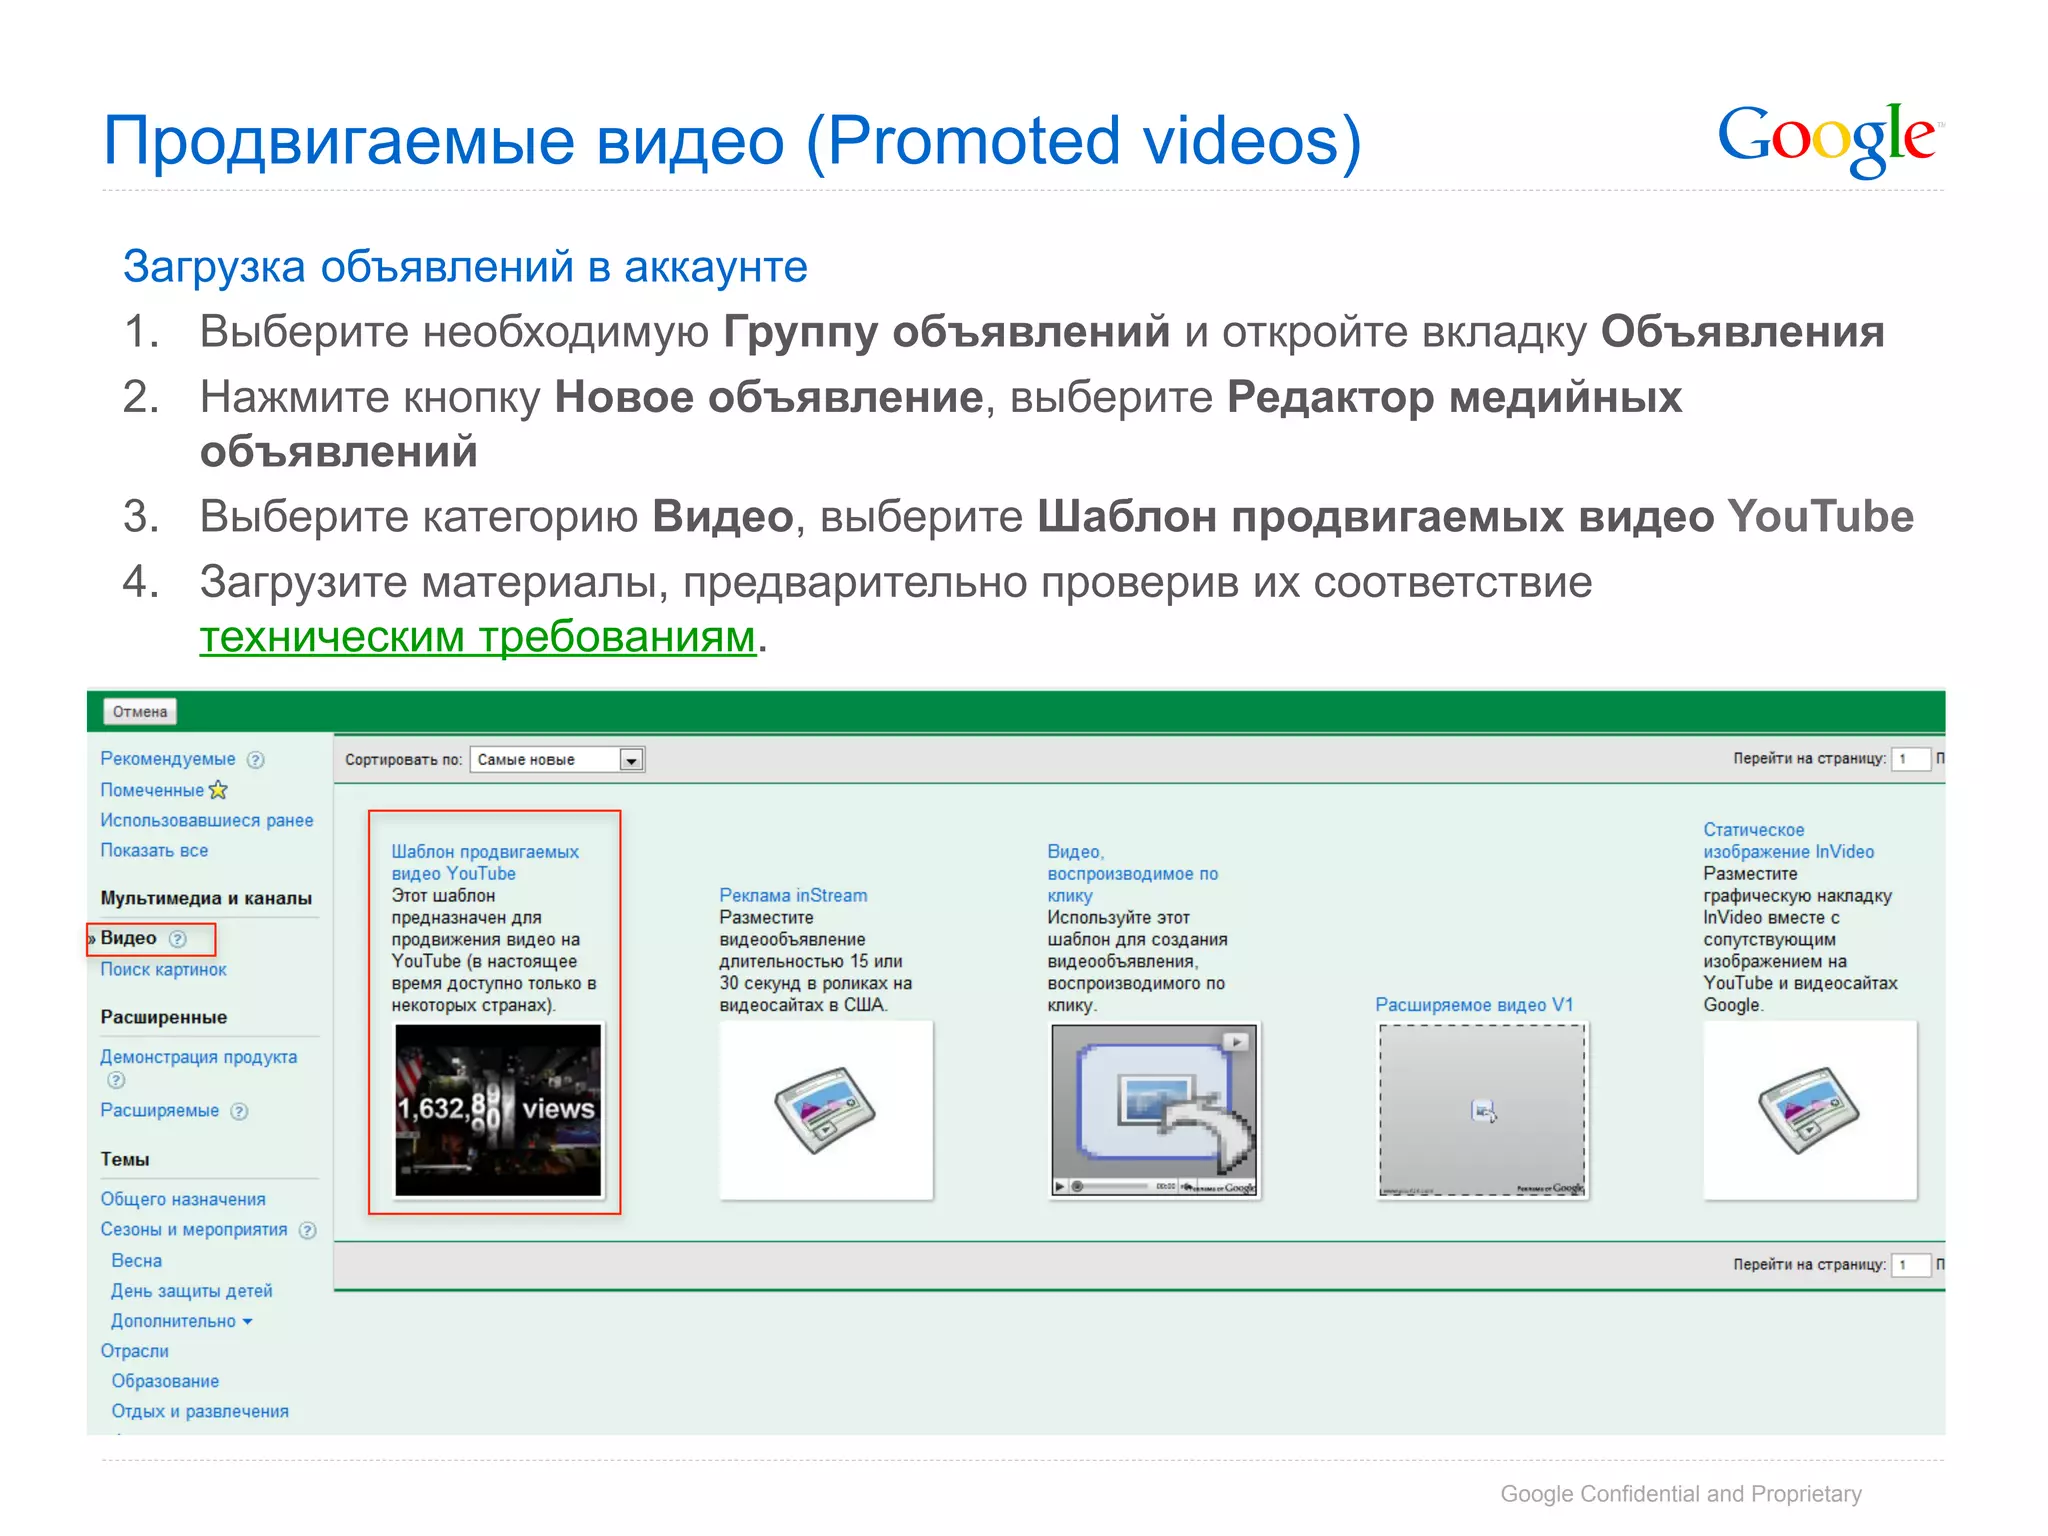Open the Отрасли theme link
The image size is (2048, 1536).
click(135, 1351)
